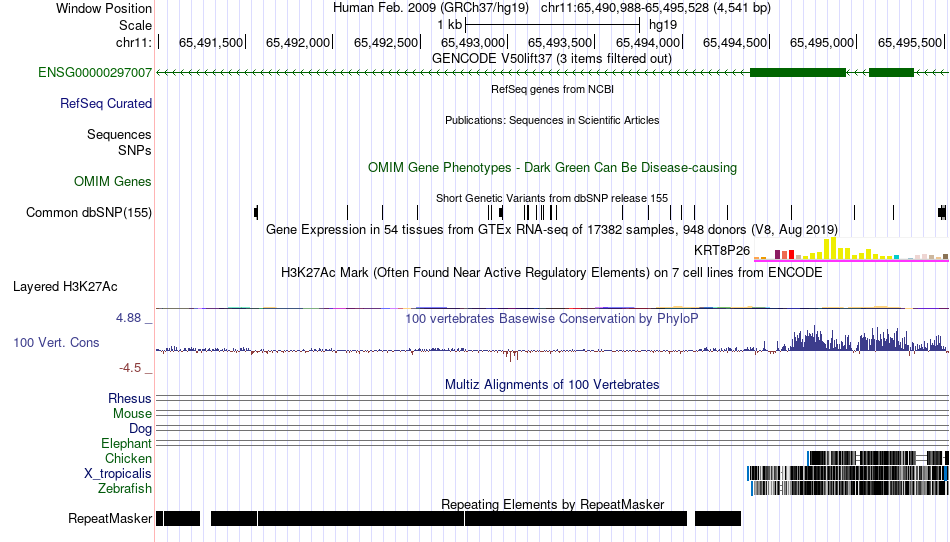Screen dimensions: 950x542
Task: Click the 4.88 PhyloP upper limit value
Action: coord(128,318)
